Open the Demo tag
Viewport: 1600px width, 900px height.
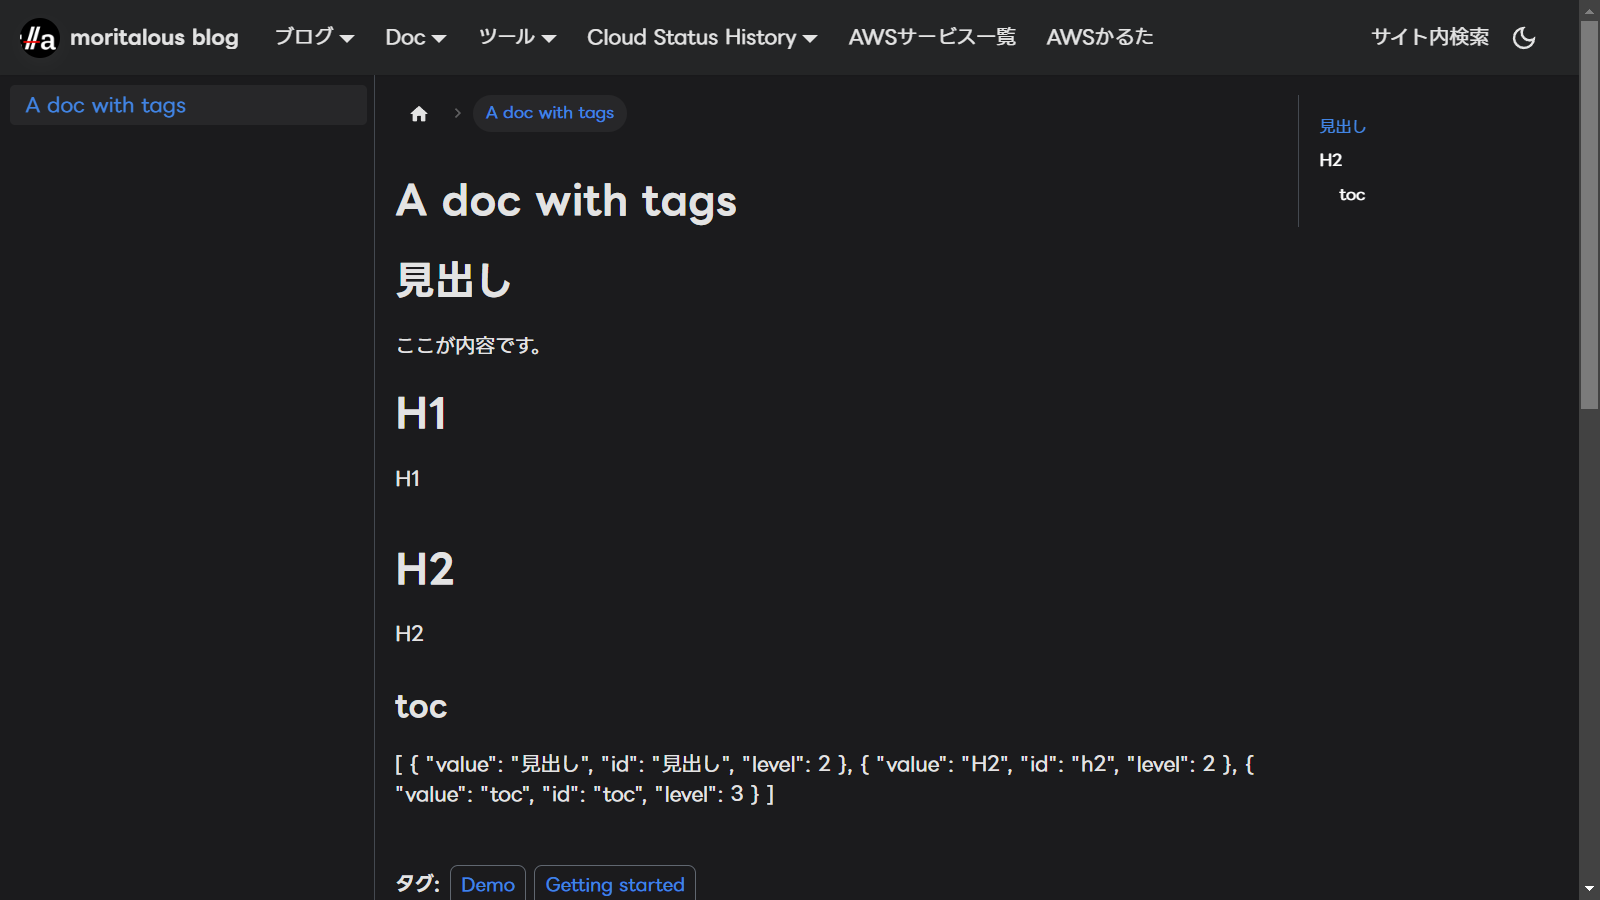pyautogui.click(x=488, y=884)
